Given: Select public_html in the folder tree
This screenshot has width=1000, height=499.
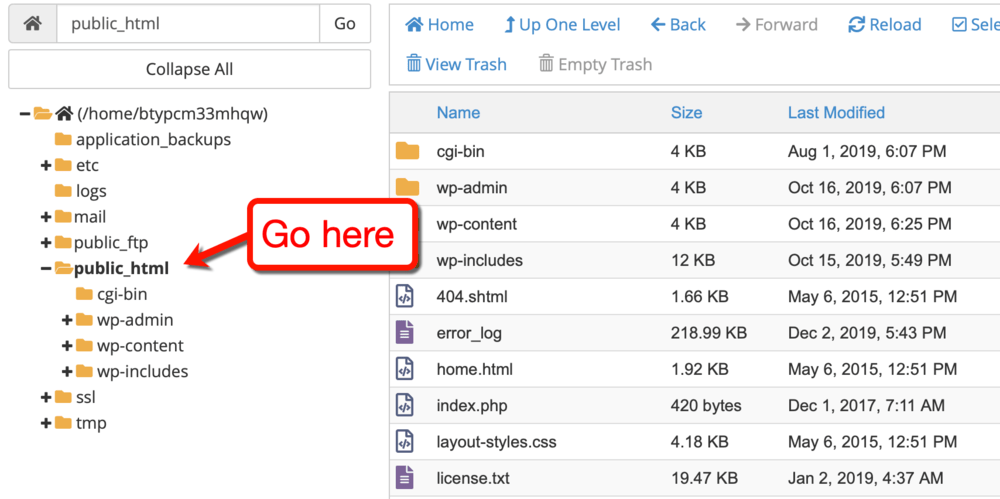Looking at the screenshot, I should point(121,269).
